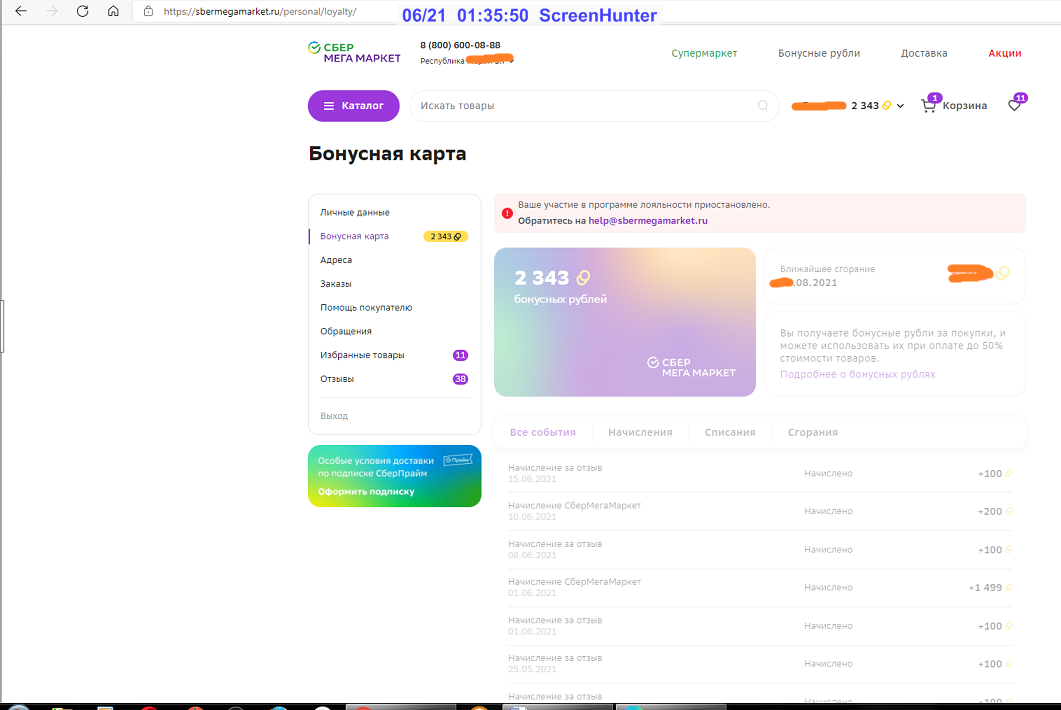The height and width of the screenshot is (710, 1061).
Task: Open the Акции header link
Action: 1005,53
